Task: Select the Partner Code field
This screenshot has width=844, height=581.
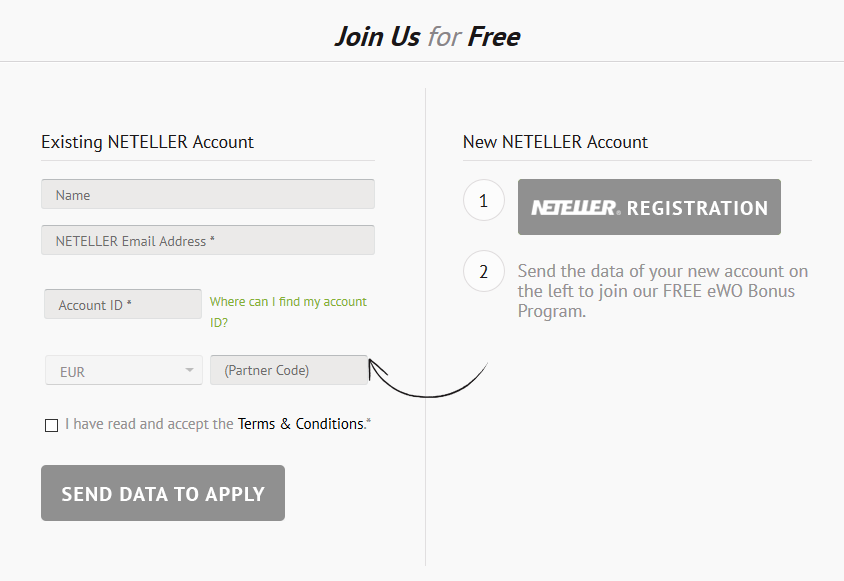Action: [289, 370]
